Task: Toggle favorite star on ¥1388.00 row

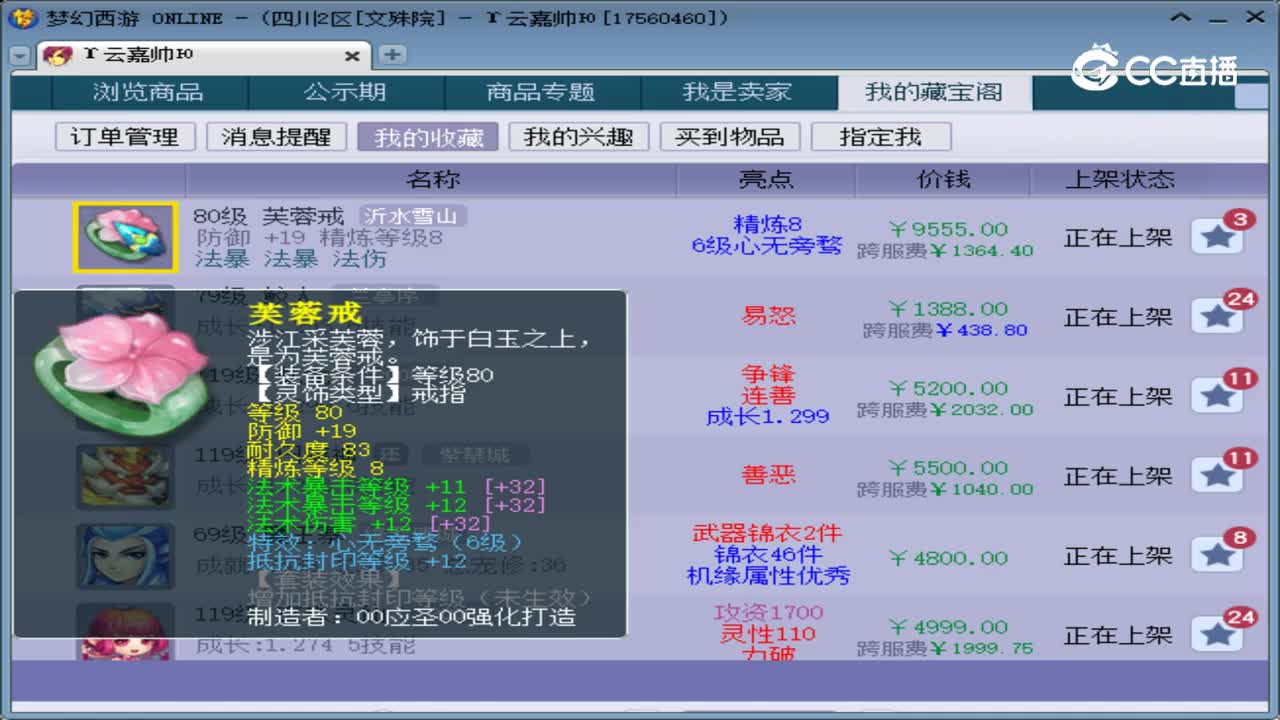Action: 1217,317
